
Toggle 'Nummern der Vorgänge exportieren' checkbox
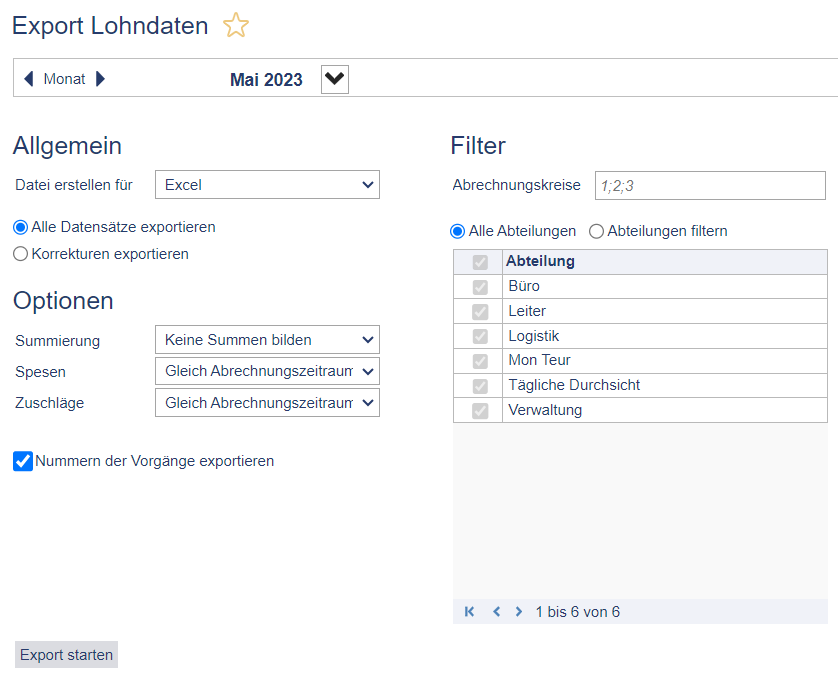pyautogui.click(x=23, y=461)
